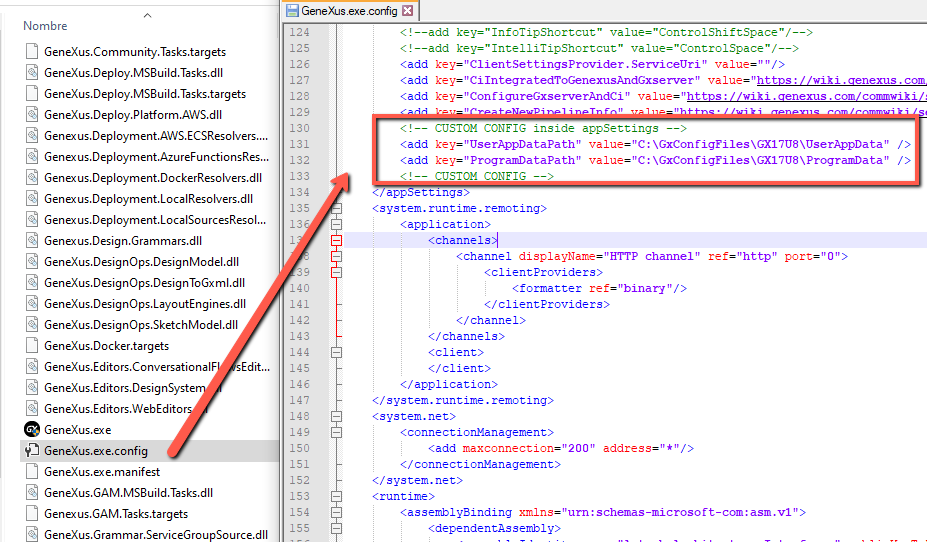The image size is (927, 542).
Task: Click the Genexus.Deployment.DockerResolvers.dll icon
Action: tap(32, 178)
